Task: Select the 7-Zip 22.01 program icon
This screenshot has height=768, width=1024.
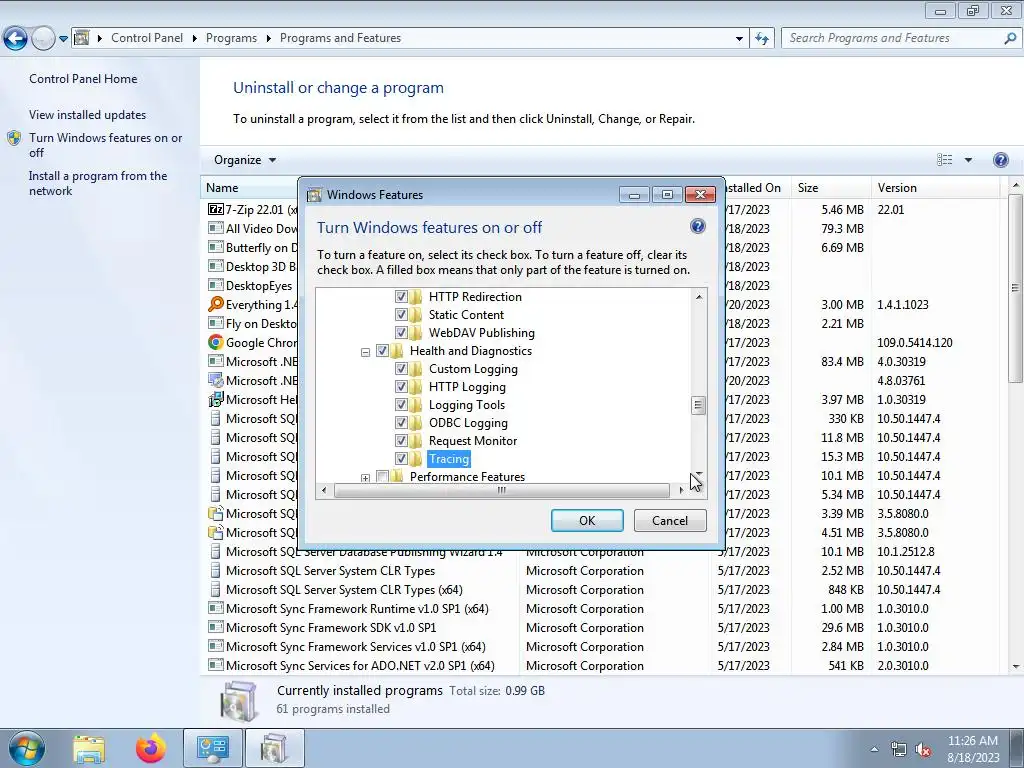Action: [216, 209]
